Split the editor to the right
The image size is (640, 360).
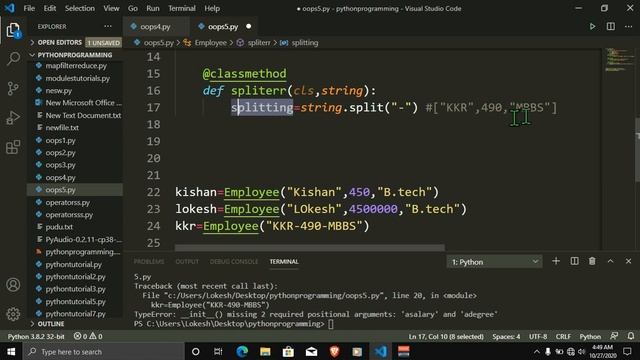(x=611, y=27)
